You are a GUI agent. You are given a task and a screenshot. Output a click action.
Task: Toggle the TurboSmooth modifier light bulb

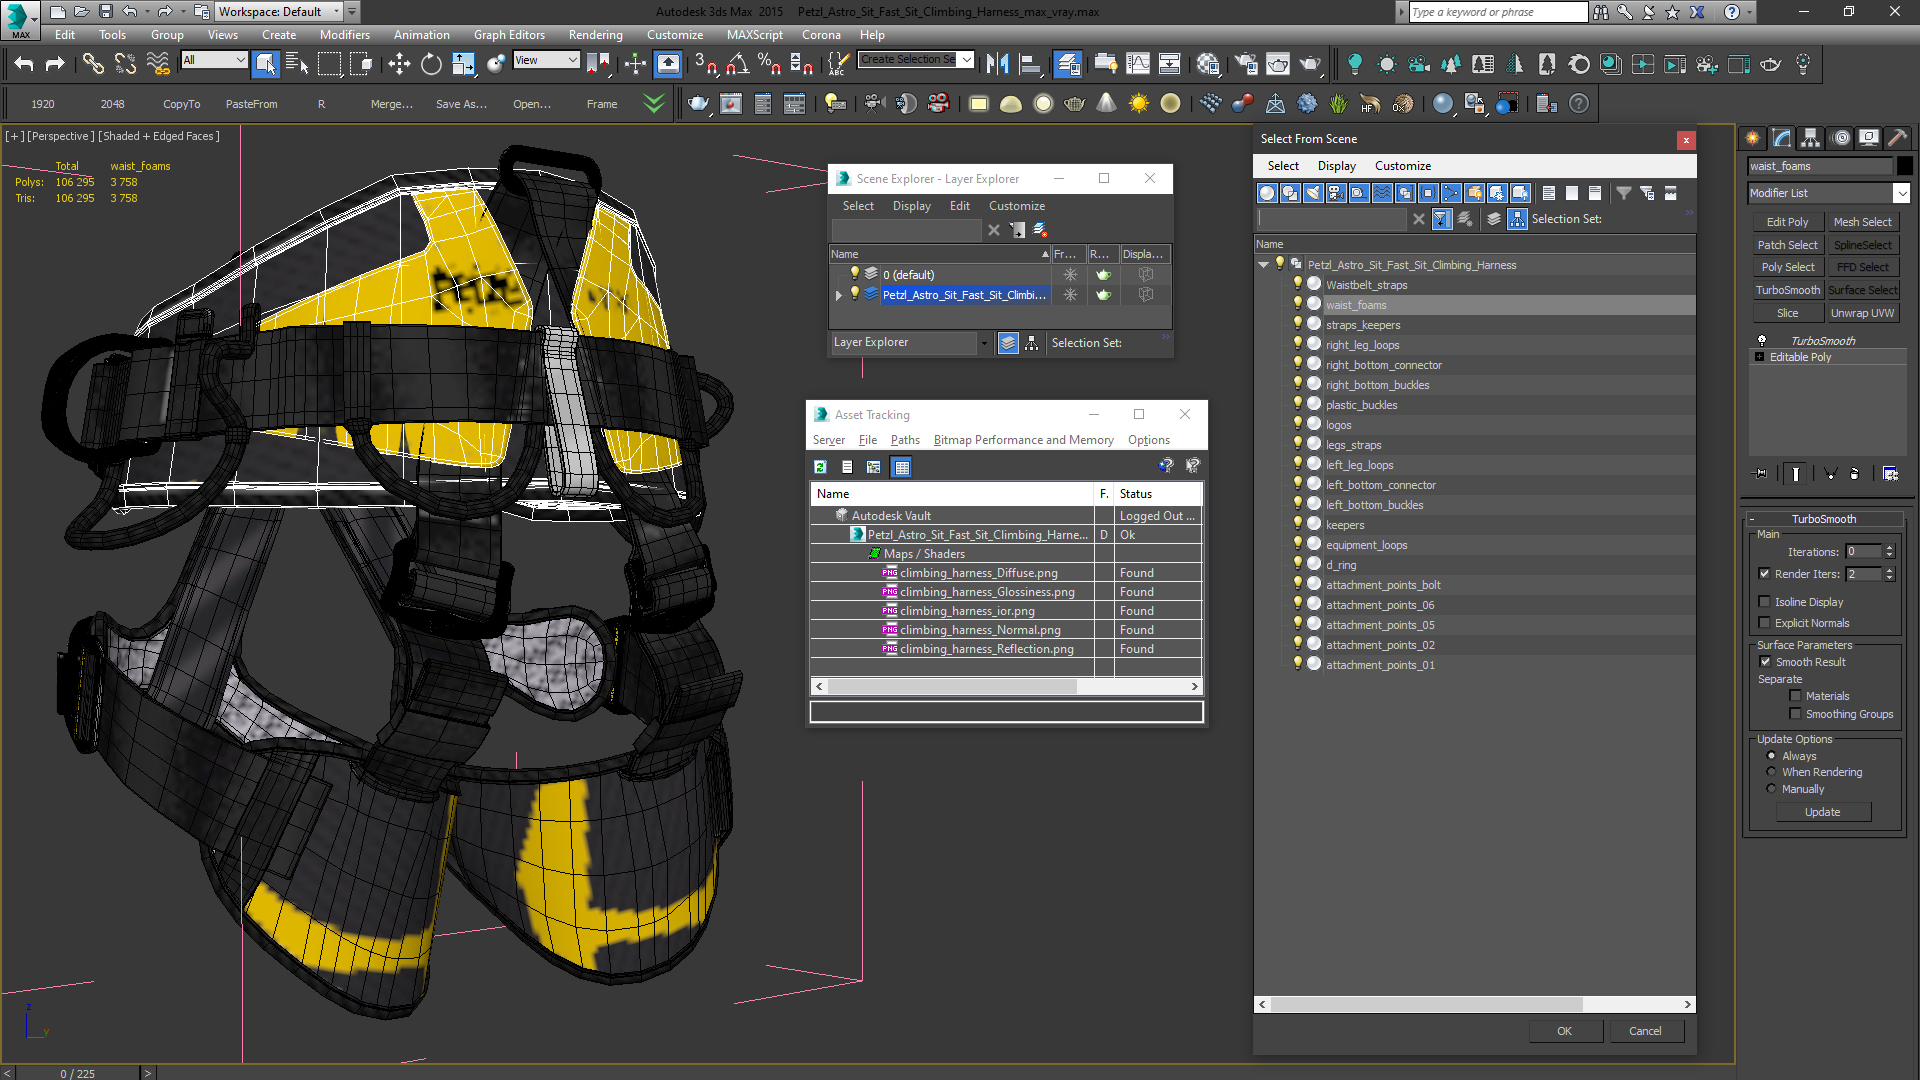pyautogui.click(x=1762, y=341)
